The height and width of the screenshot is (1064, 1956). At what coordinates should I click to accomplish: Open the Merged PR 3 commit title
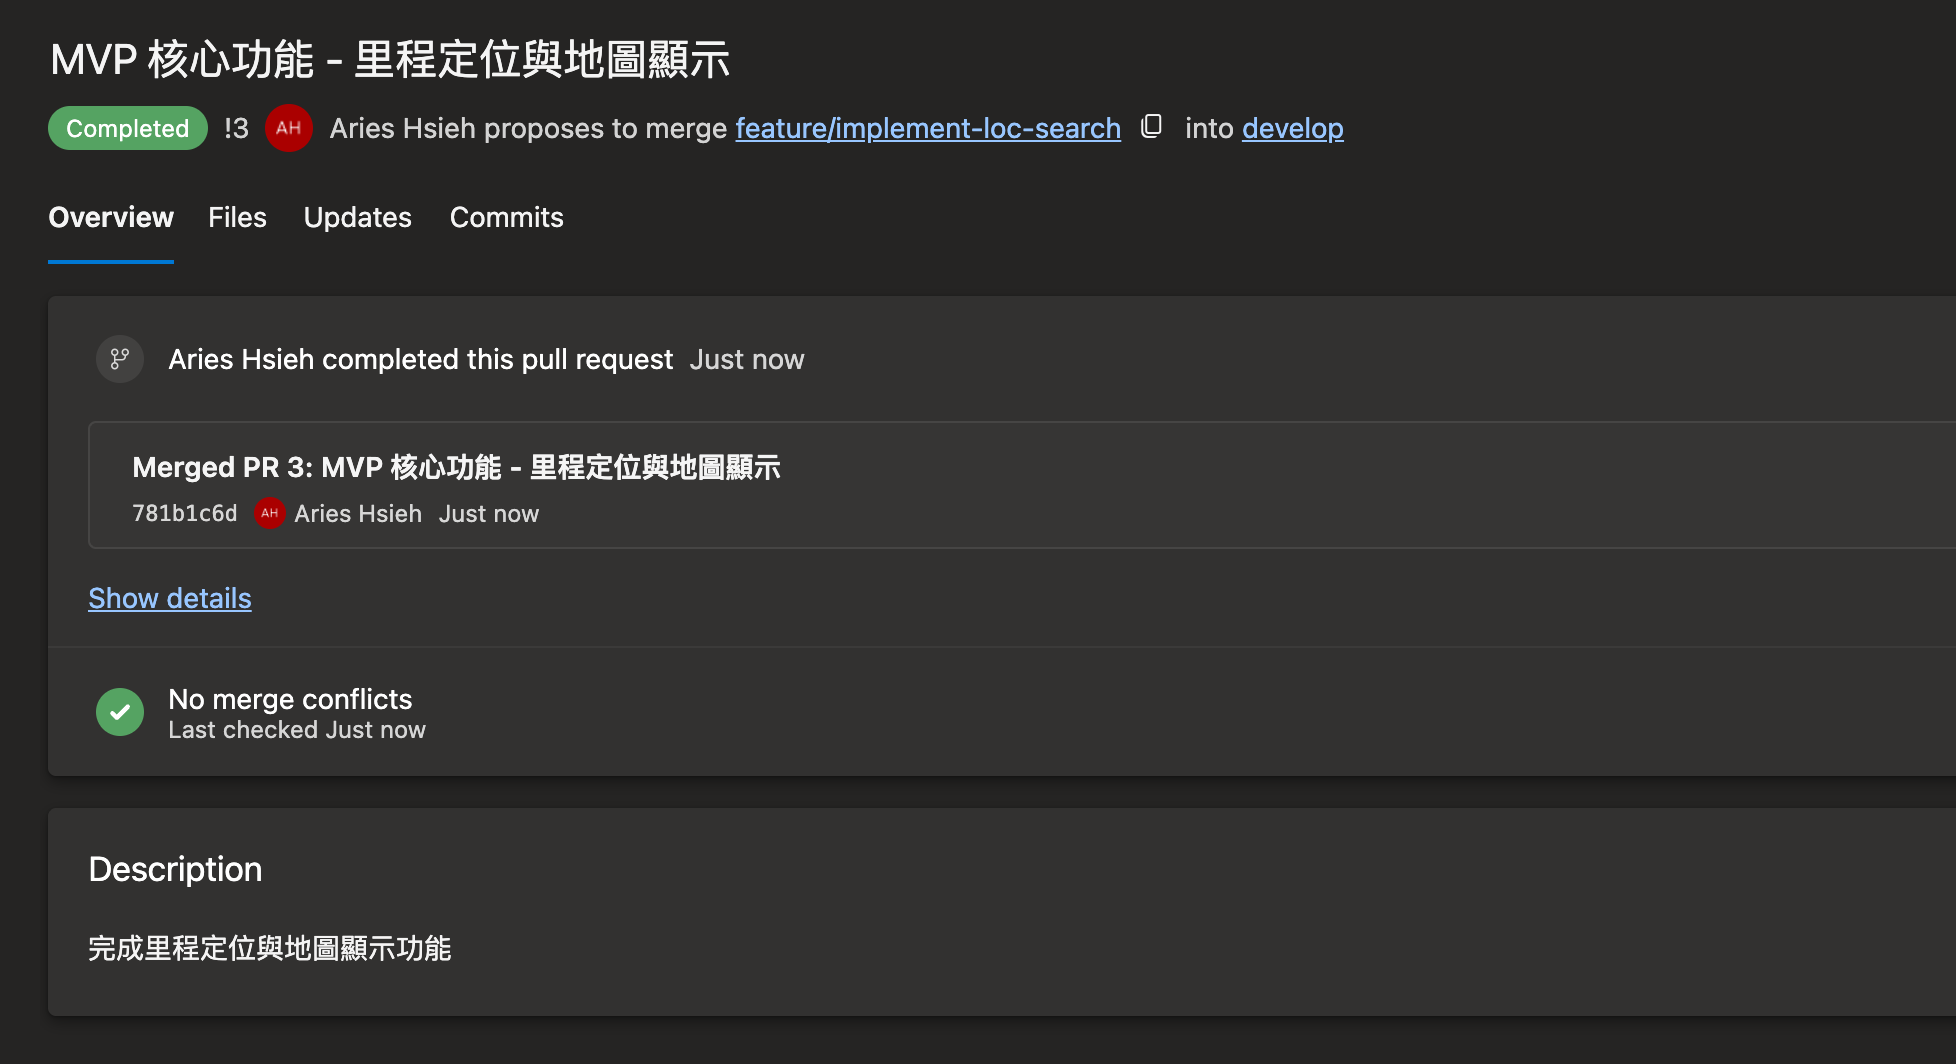456,467
